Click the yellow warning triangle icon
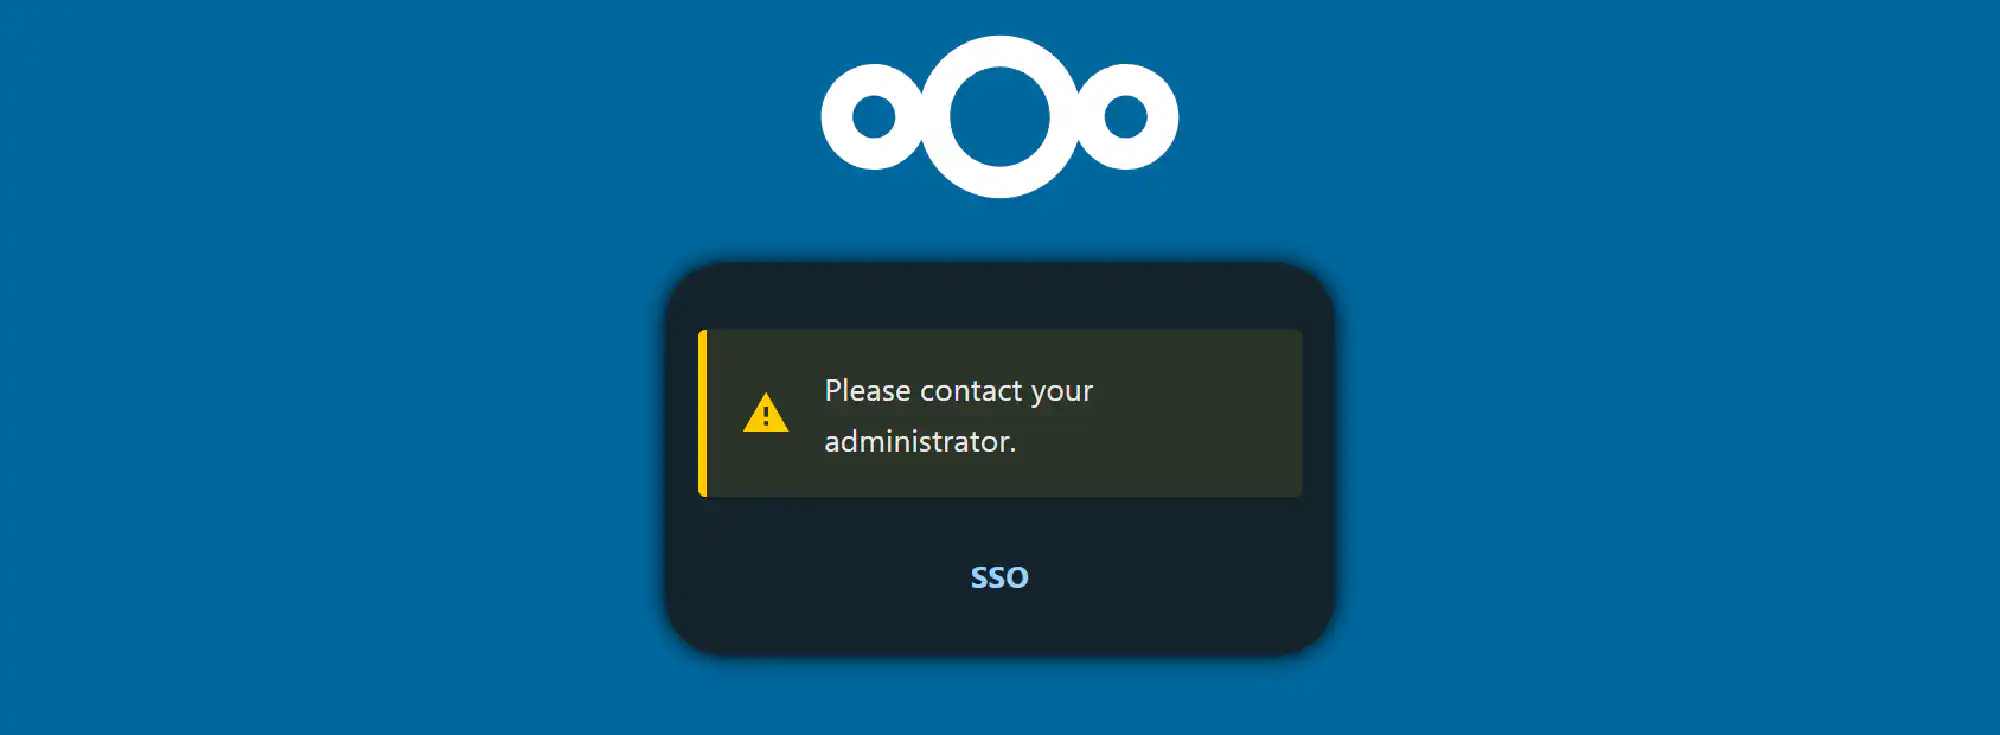 click(766, 412)
